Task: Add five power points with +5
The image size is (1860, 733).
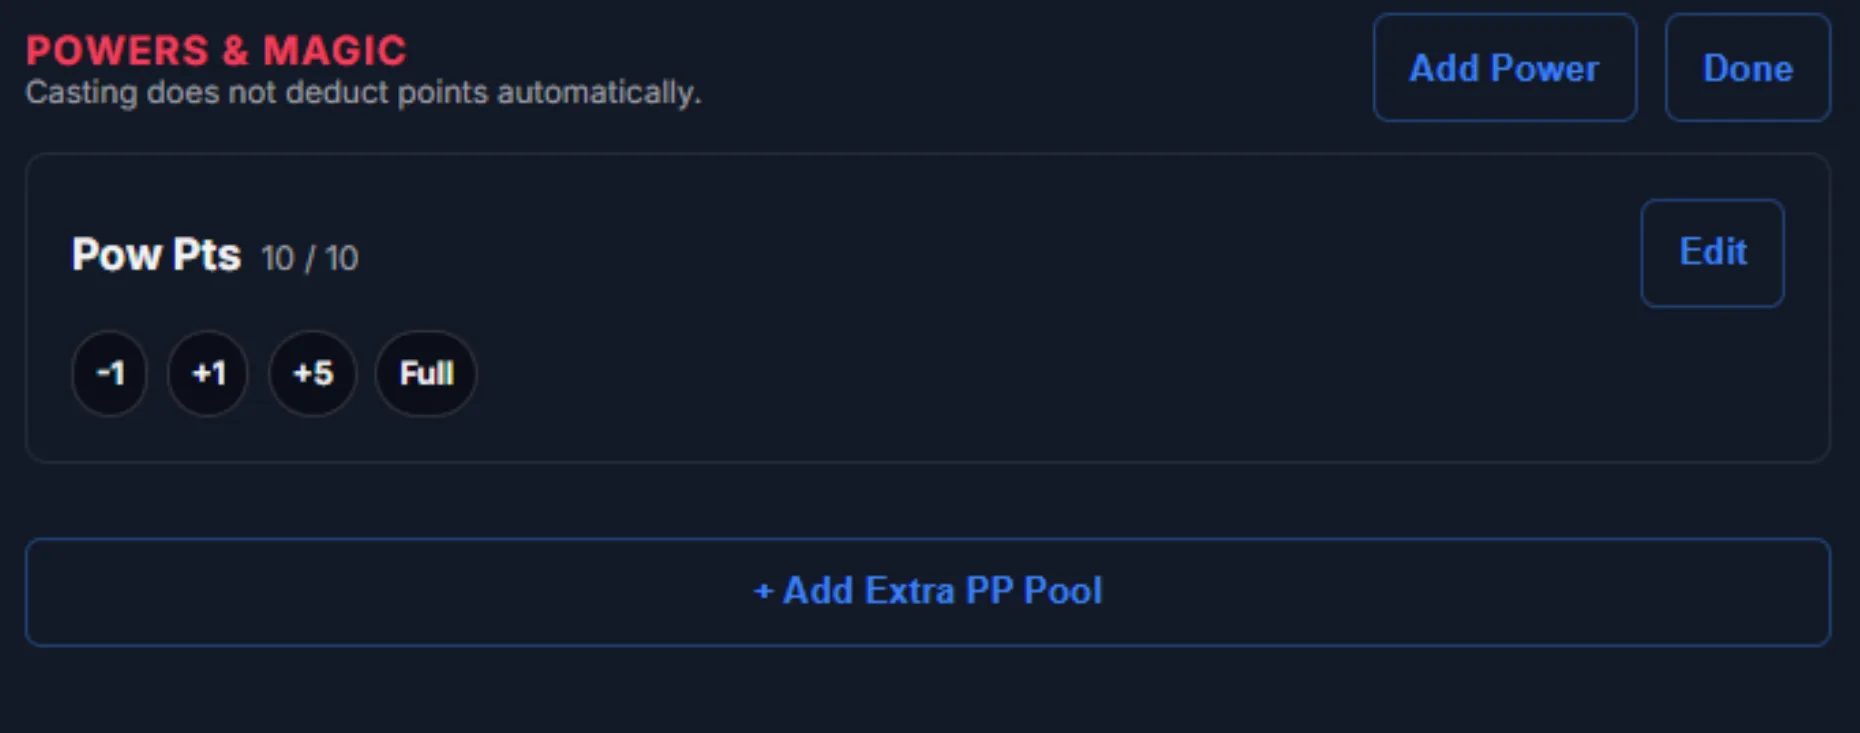Action: tap(313, 374)
